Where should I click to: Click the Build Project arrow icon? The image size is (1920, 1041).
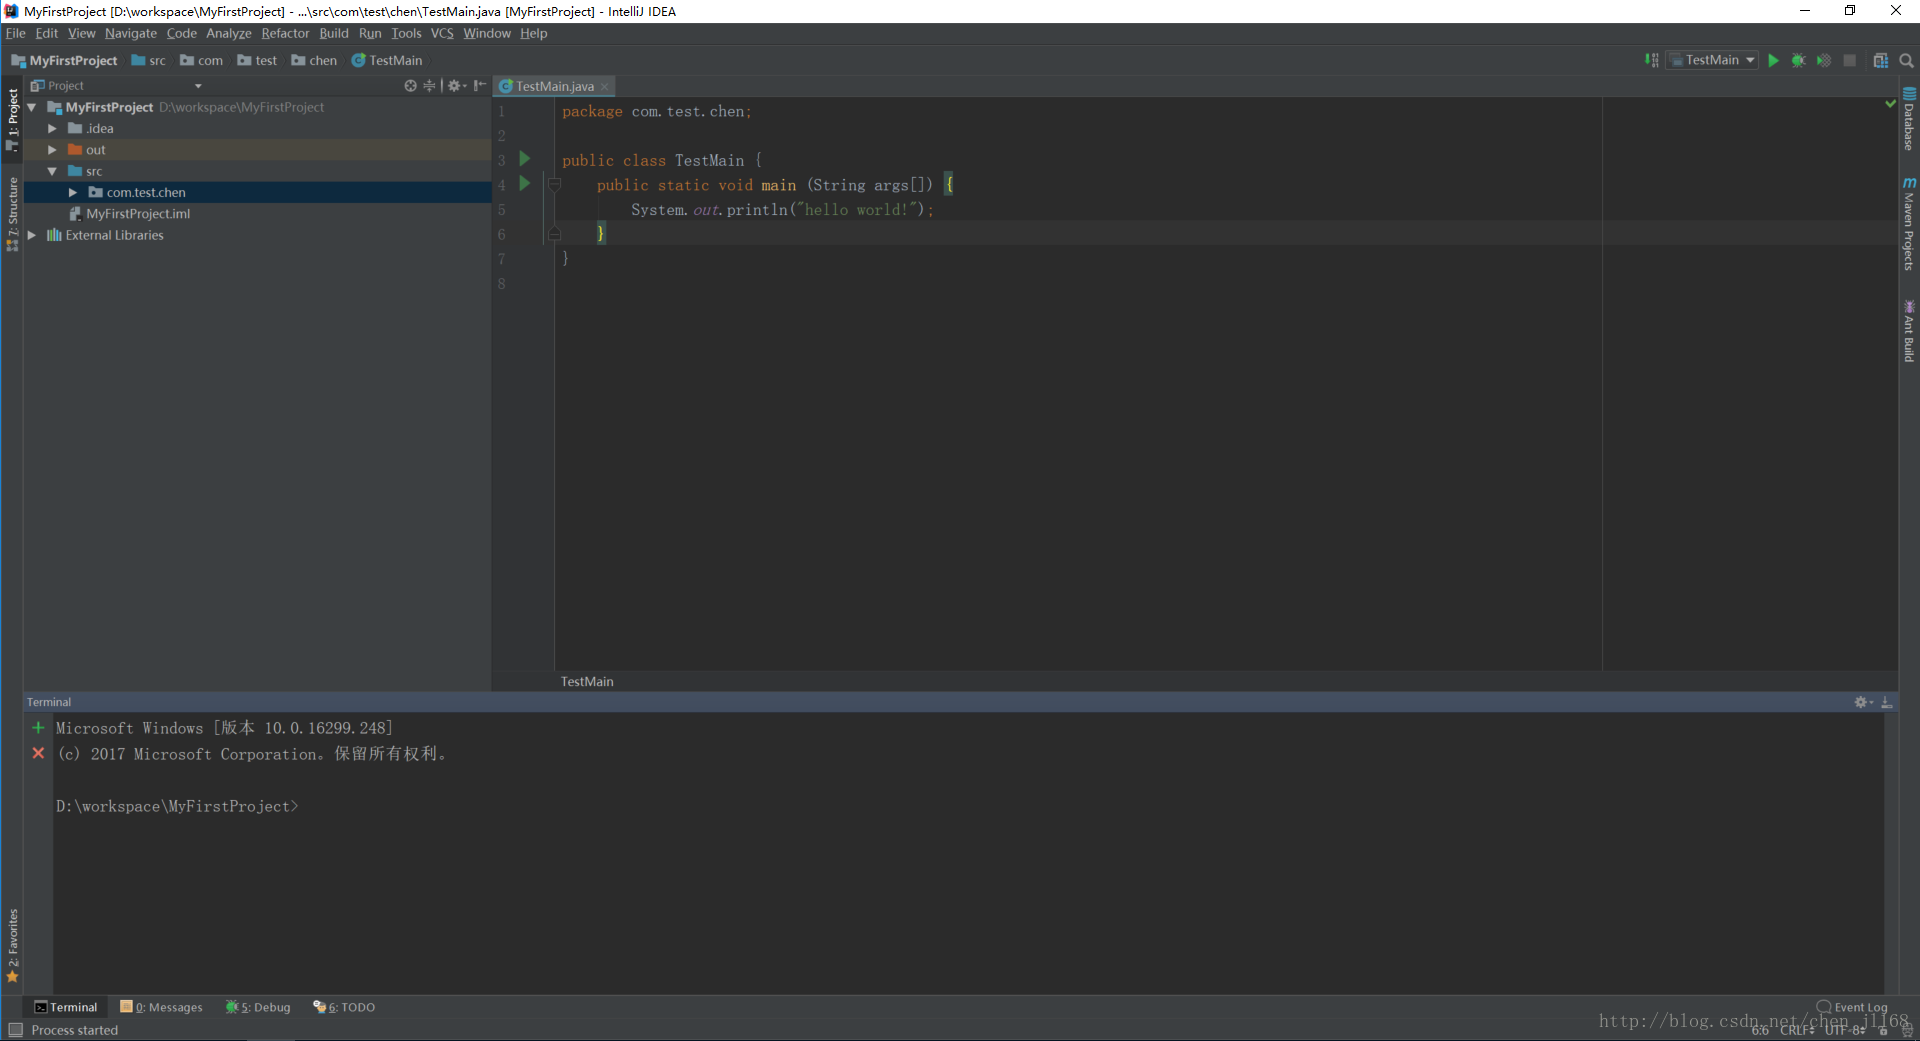[x=1651, y=61]
